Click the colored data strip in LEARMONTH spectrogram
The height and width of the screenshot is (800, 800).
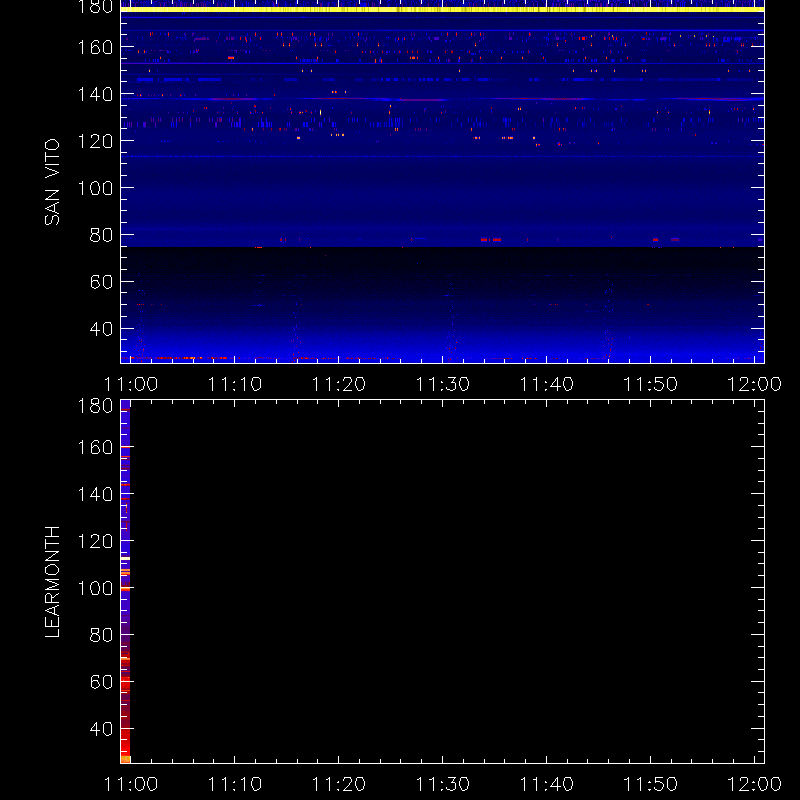tap(126, 582)
